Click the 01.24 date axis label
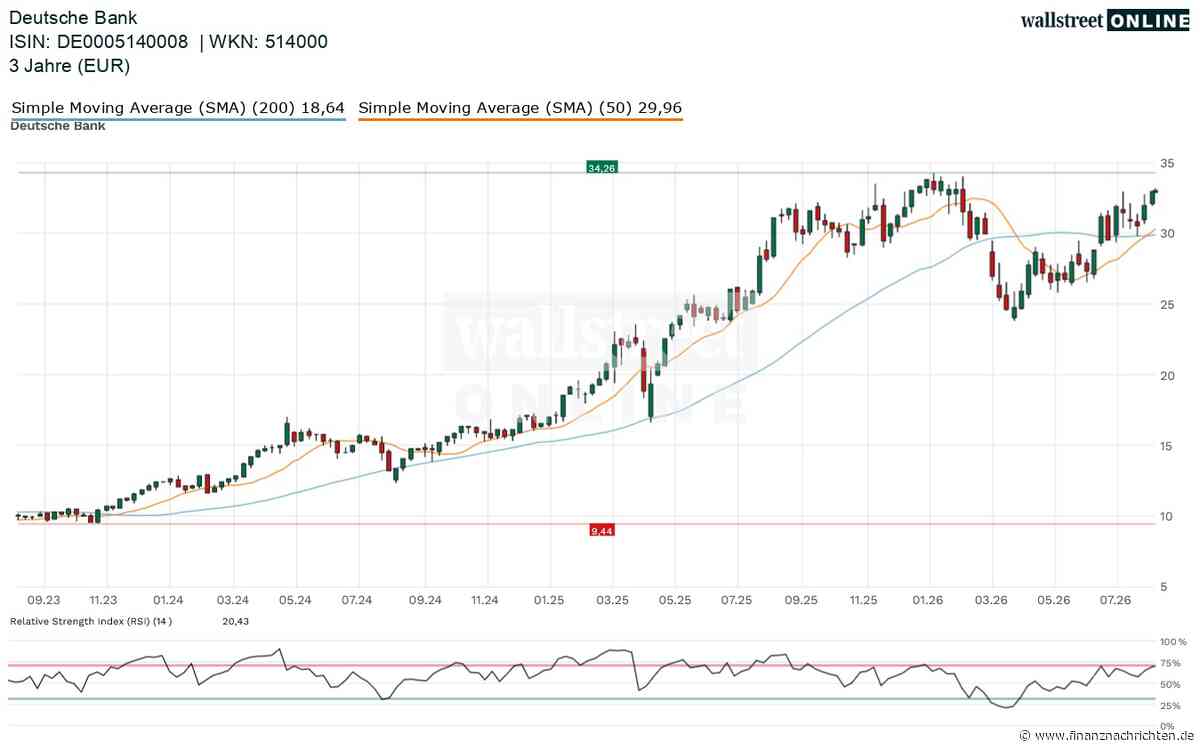This screenshot has height=750, width=1200. 168,600
